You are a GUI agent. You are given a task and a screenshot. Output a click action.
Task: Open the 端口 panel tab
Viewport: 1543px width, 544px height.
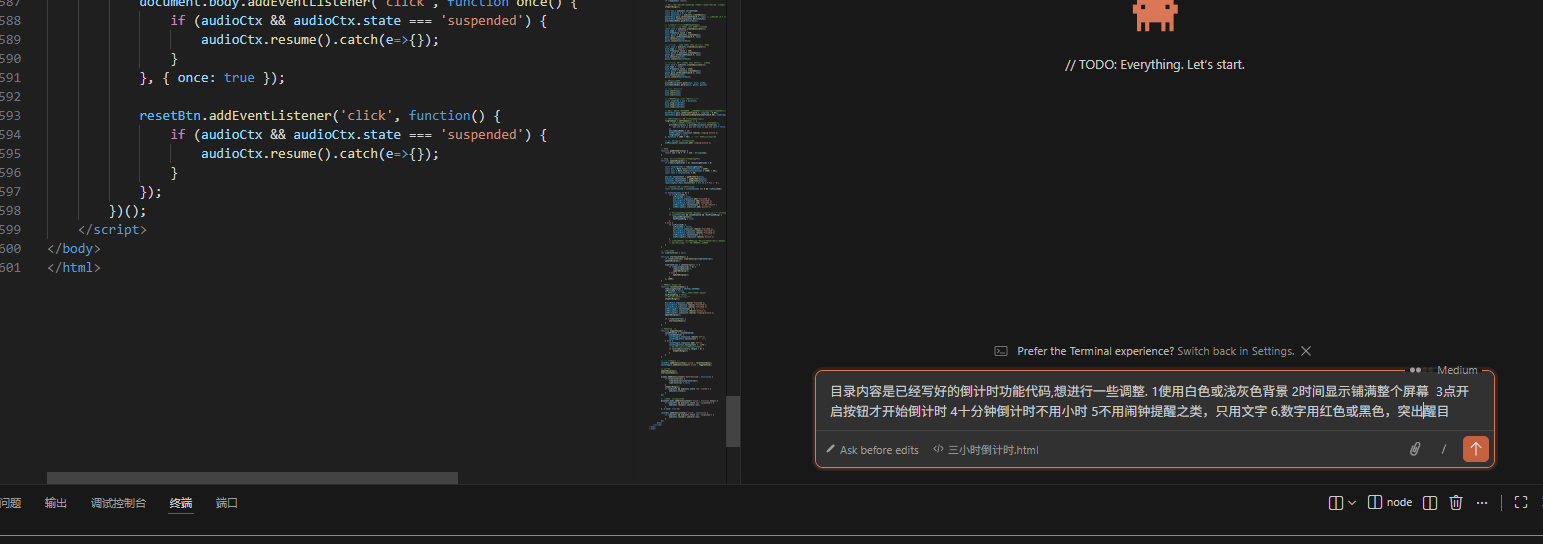227,503
